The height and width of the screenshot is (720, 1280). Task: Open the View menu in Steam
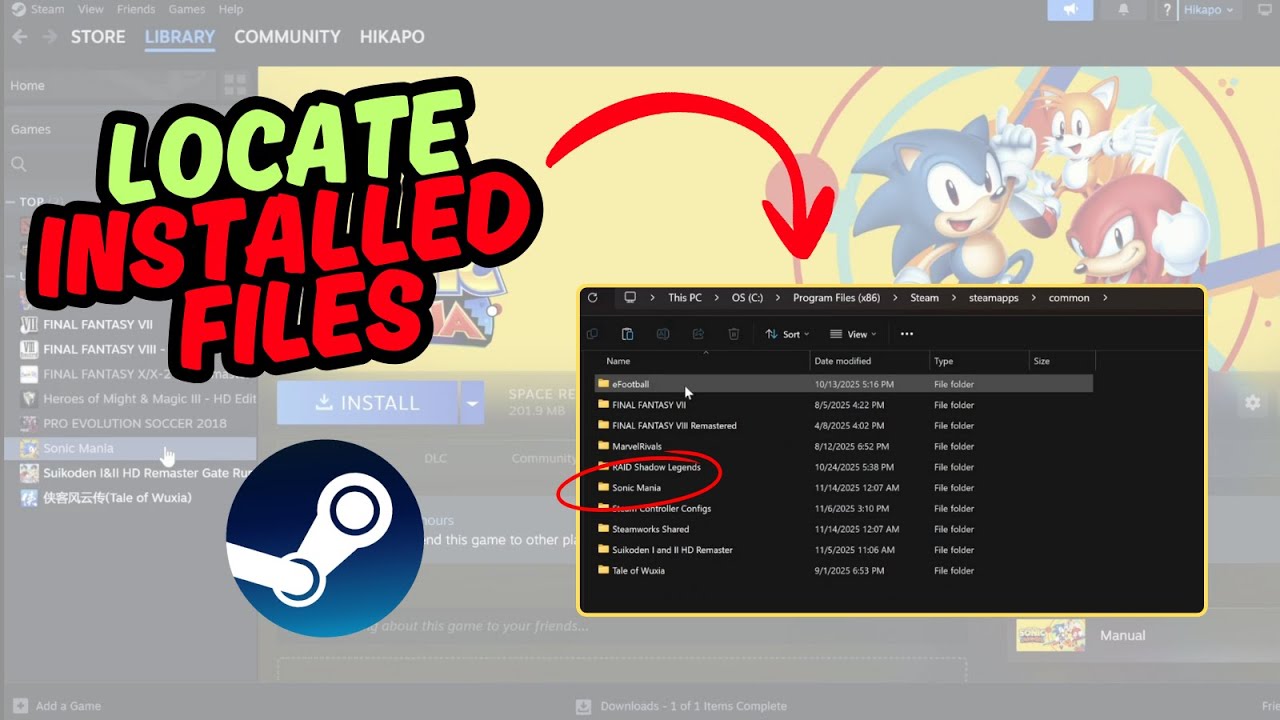coord(91,9)
